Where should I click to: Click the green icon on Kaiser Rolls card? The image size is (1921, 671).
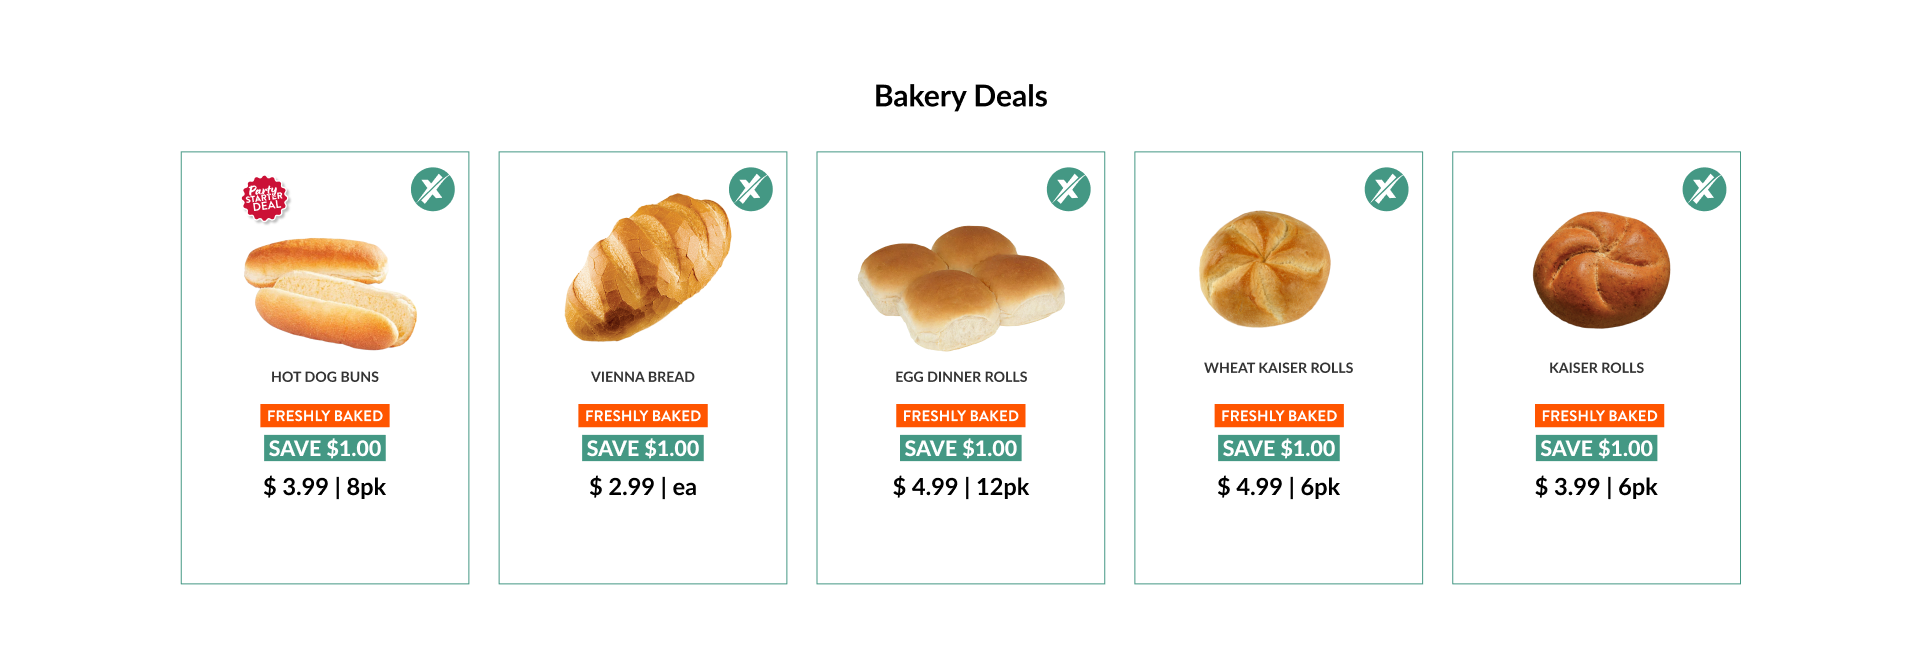tap(1705, 189)
